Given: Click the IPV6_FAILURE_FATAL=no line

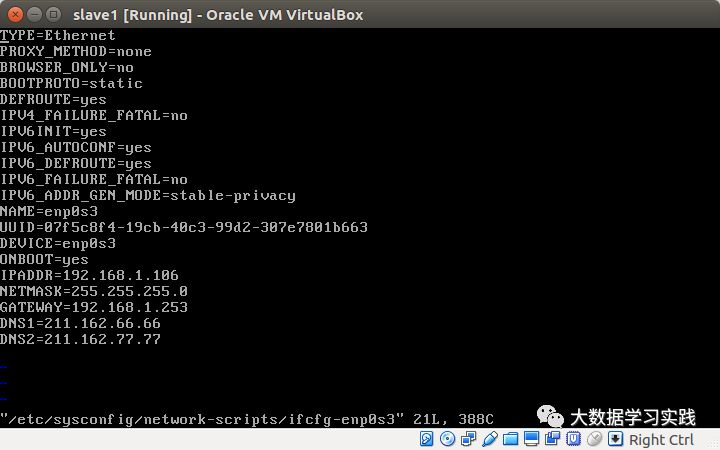Looking at the screenshot, I should [94, 180].
